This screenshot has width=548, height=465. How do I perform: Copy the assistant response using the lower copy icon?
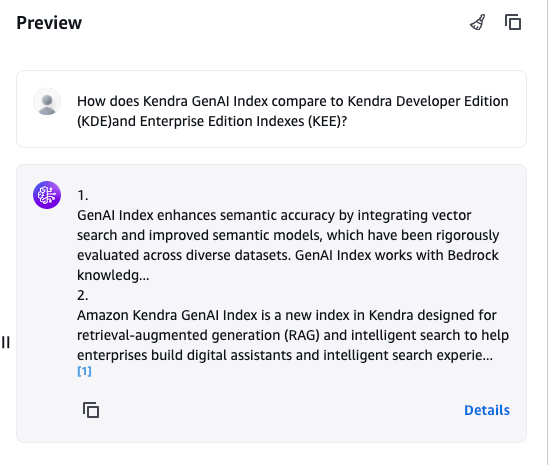pos(91,410)
